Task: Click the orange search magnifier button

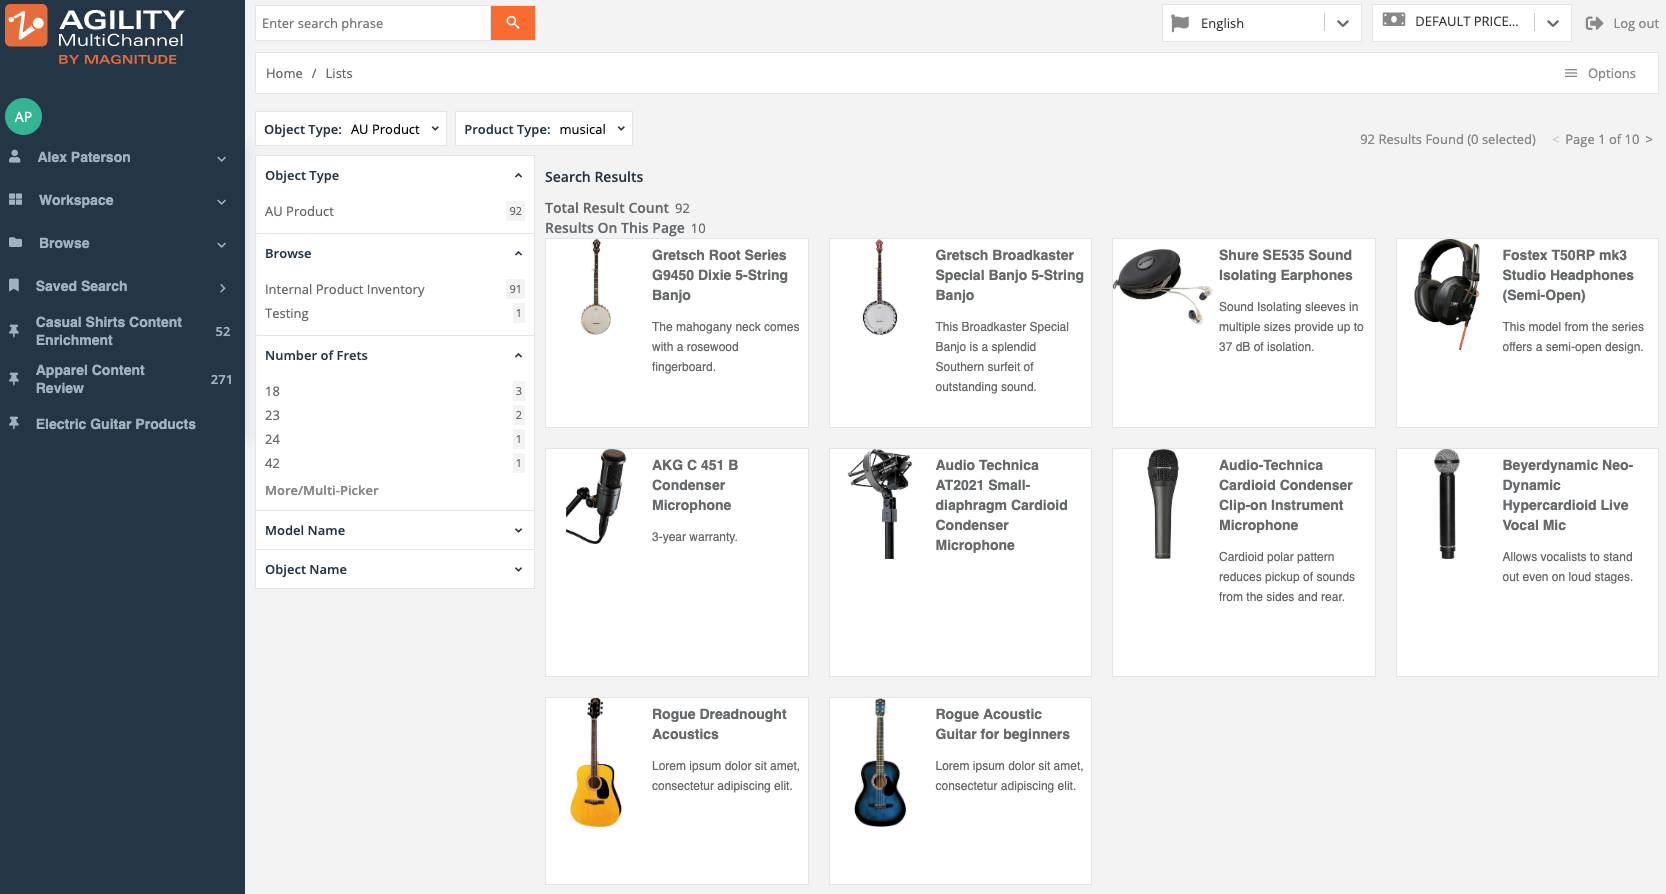Action: (513, 23)
